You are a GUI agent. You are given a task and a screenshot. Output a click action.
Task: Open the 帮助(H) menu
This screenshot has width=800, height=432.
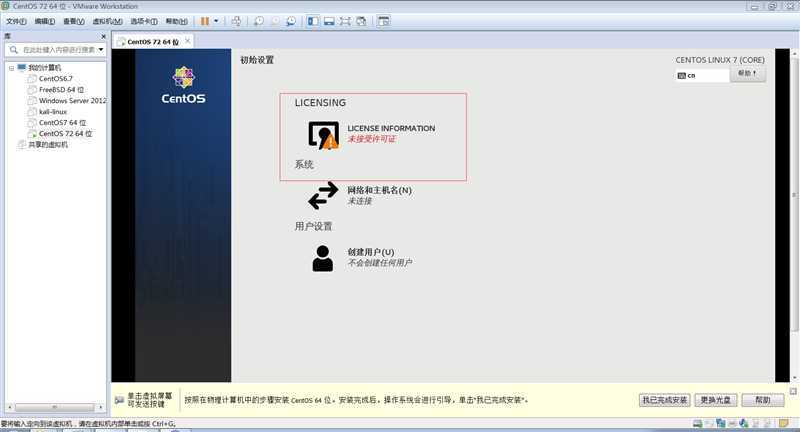click(x=177, y=21)
